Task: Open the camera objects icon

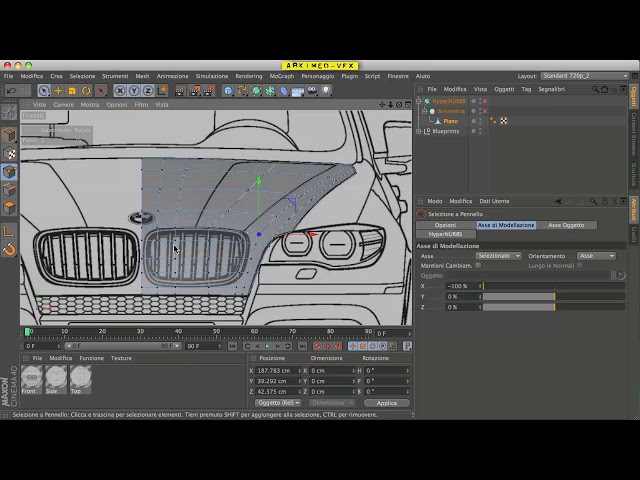Action: 312,91
